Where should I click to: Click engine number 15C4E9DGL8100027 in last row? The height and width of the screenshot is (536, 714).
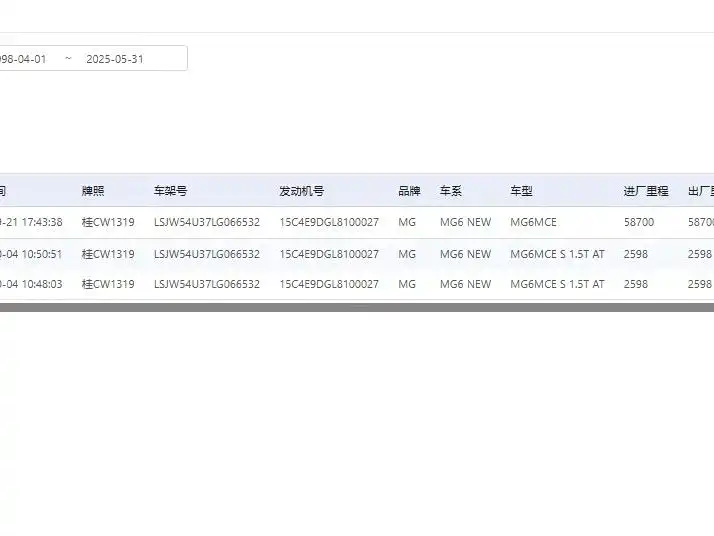329,284
